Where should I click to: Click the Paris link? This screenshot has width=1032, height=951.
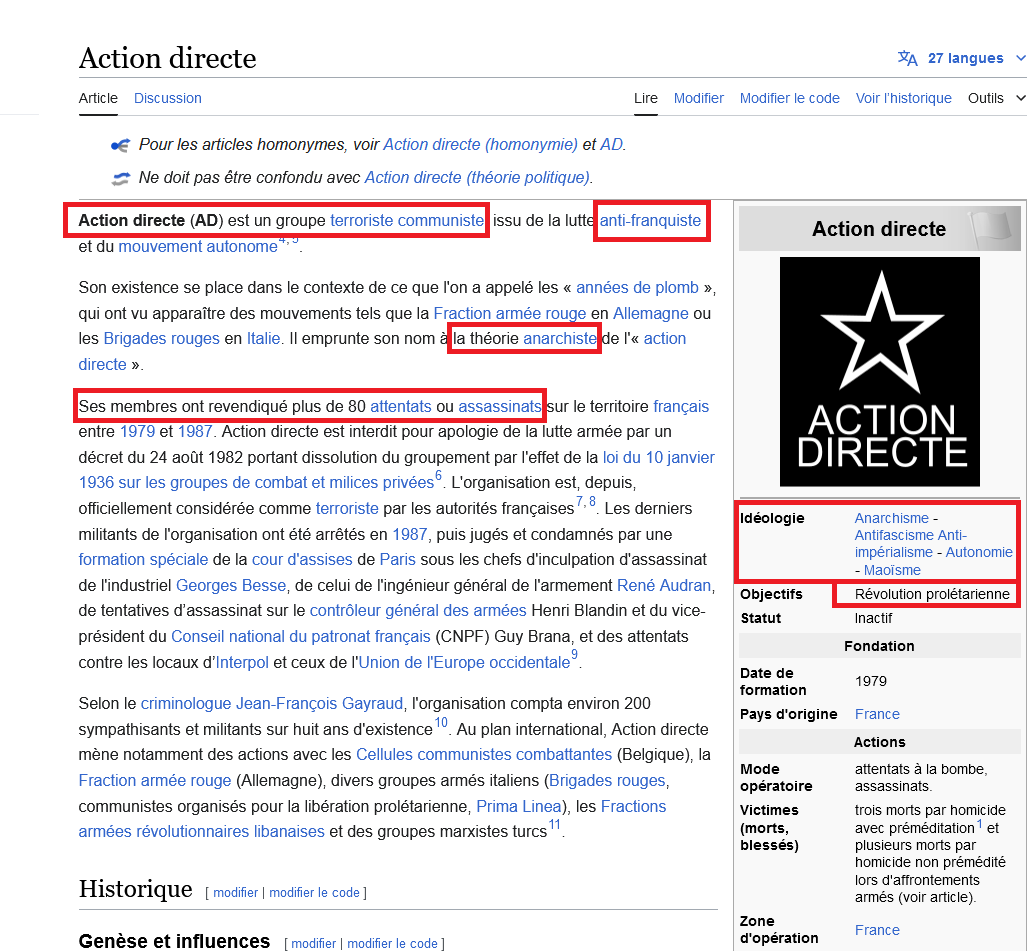[x=398, y=559]
